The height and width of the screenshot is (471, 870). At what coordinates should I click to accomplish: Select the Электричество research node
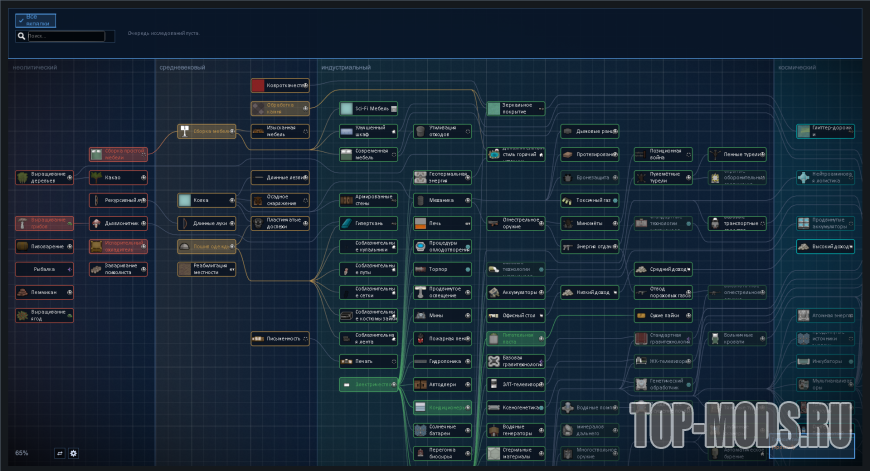(x=368, y=384)
